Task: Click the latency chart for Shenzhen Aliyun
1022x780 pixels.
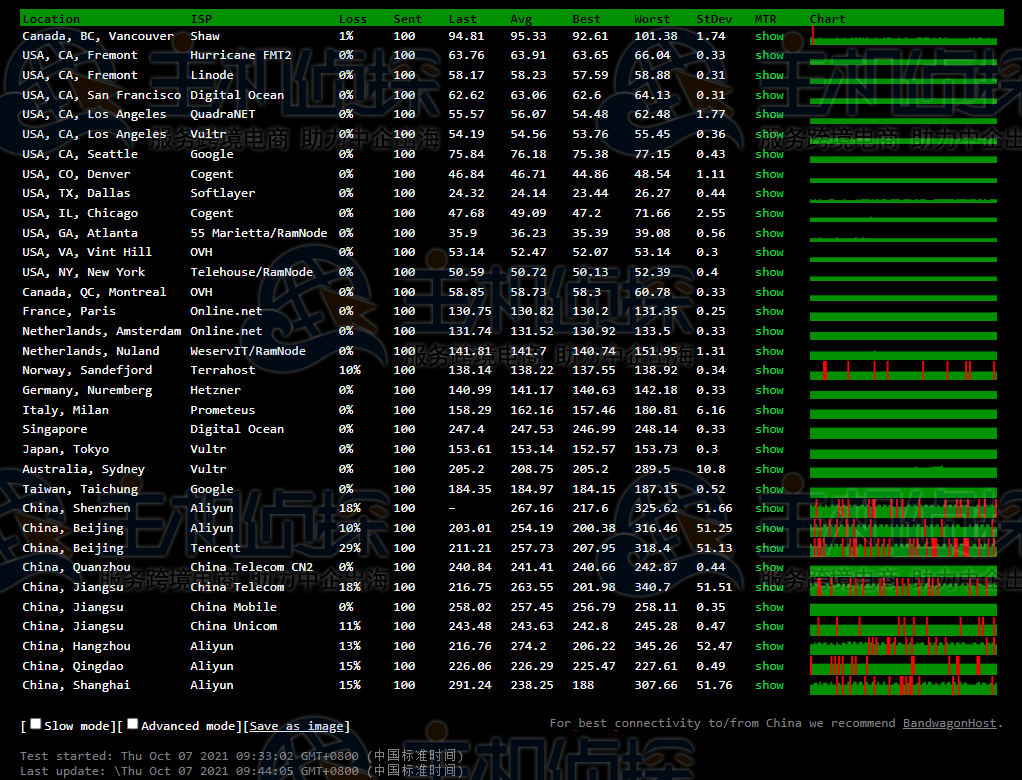Action: (x=903, y=508)
